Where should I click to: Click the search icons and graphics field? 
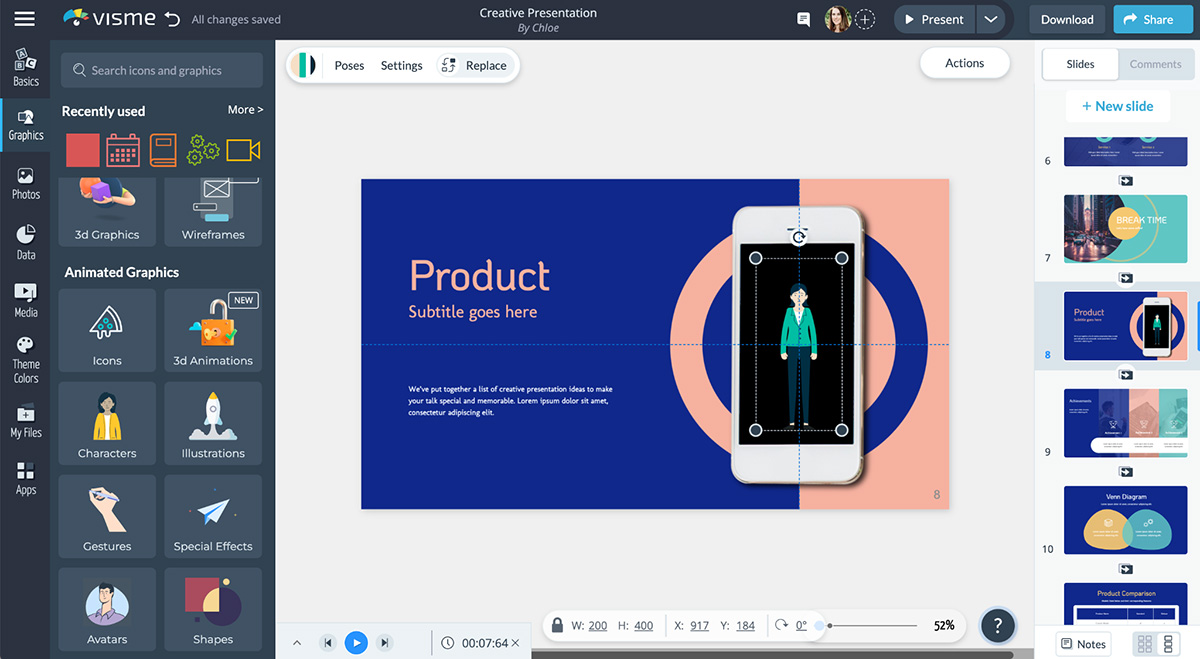[162, 70]
